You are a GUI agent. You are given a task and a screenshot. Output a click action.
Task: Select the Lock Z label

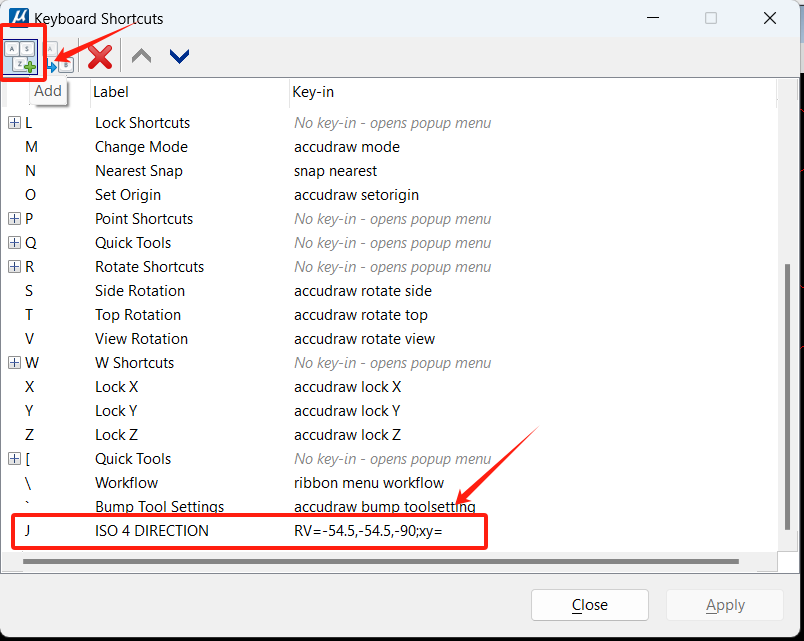tap(116, 435)
